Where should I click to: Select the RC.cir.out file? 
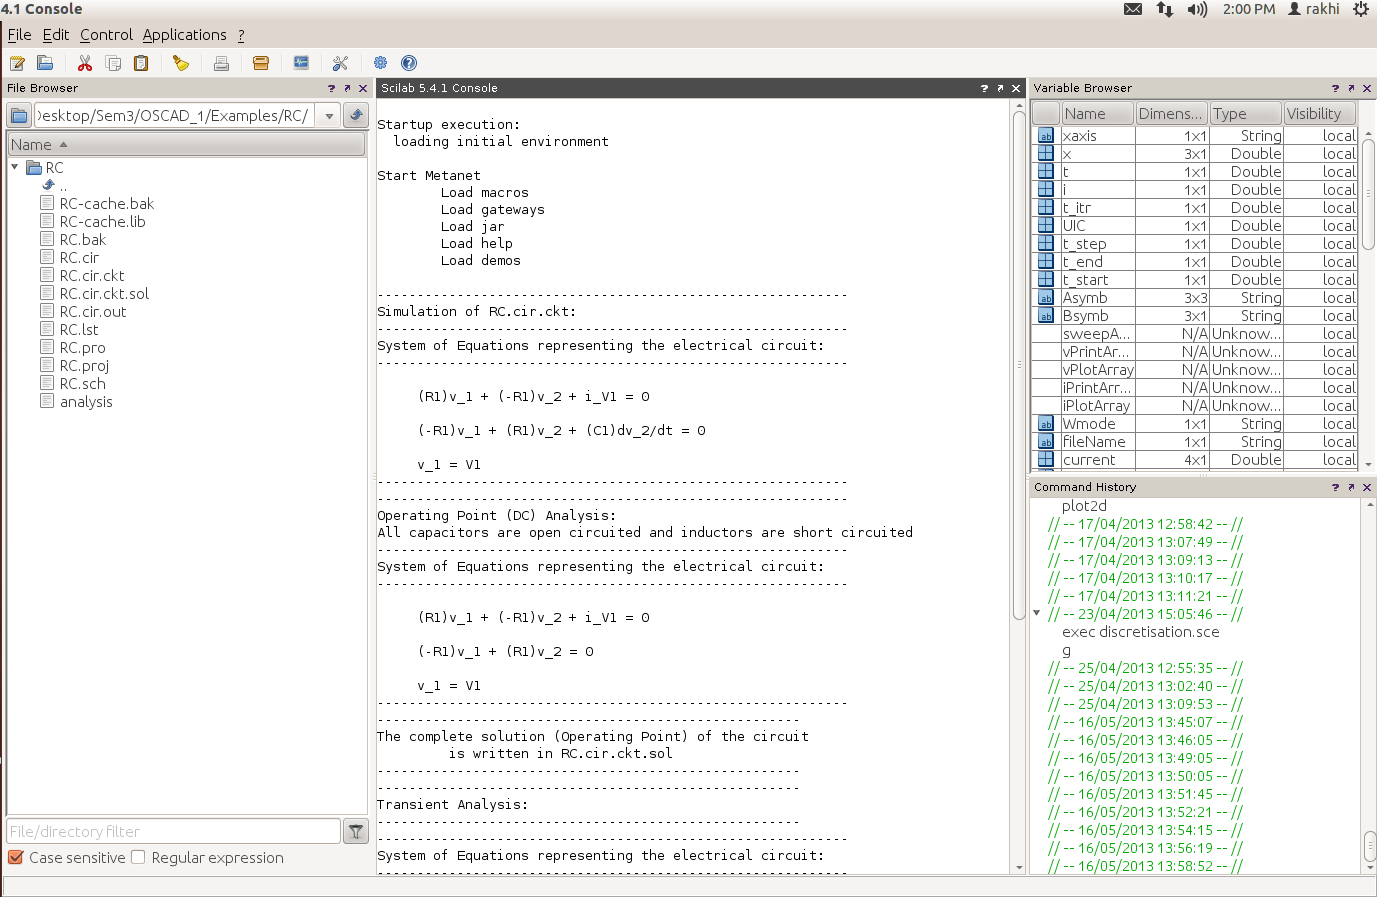pyautogui.click(x=93, y=311)
